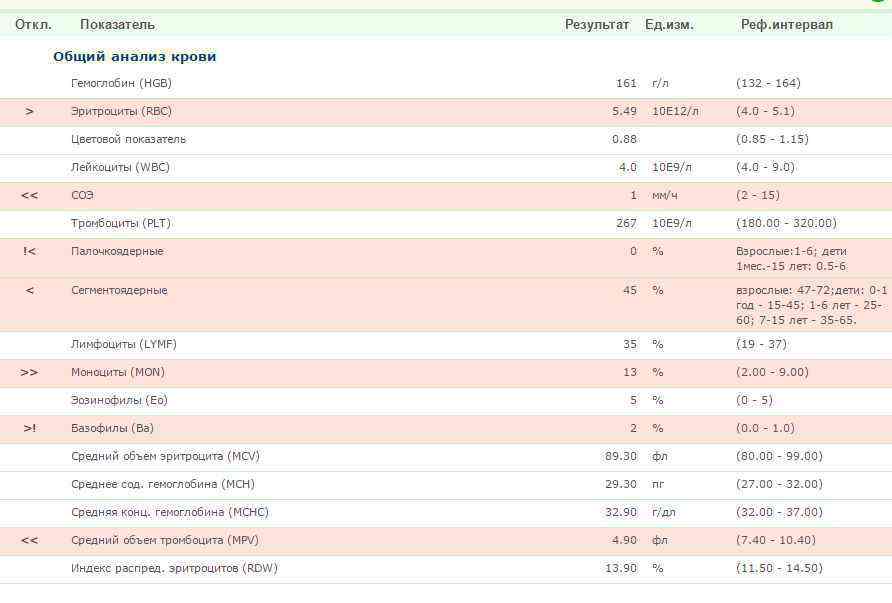Click the "!<" marker next to Палочкоядерные
The width and height of the screenshot is (892, 603).
[x=29, y=251]
